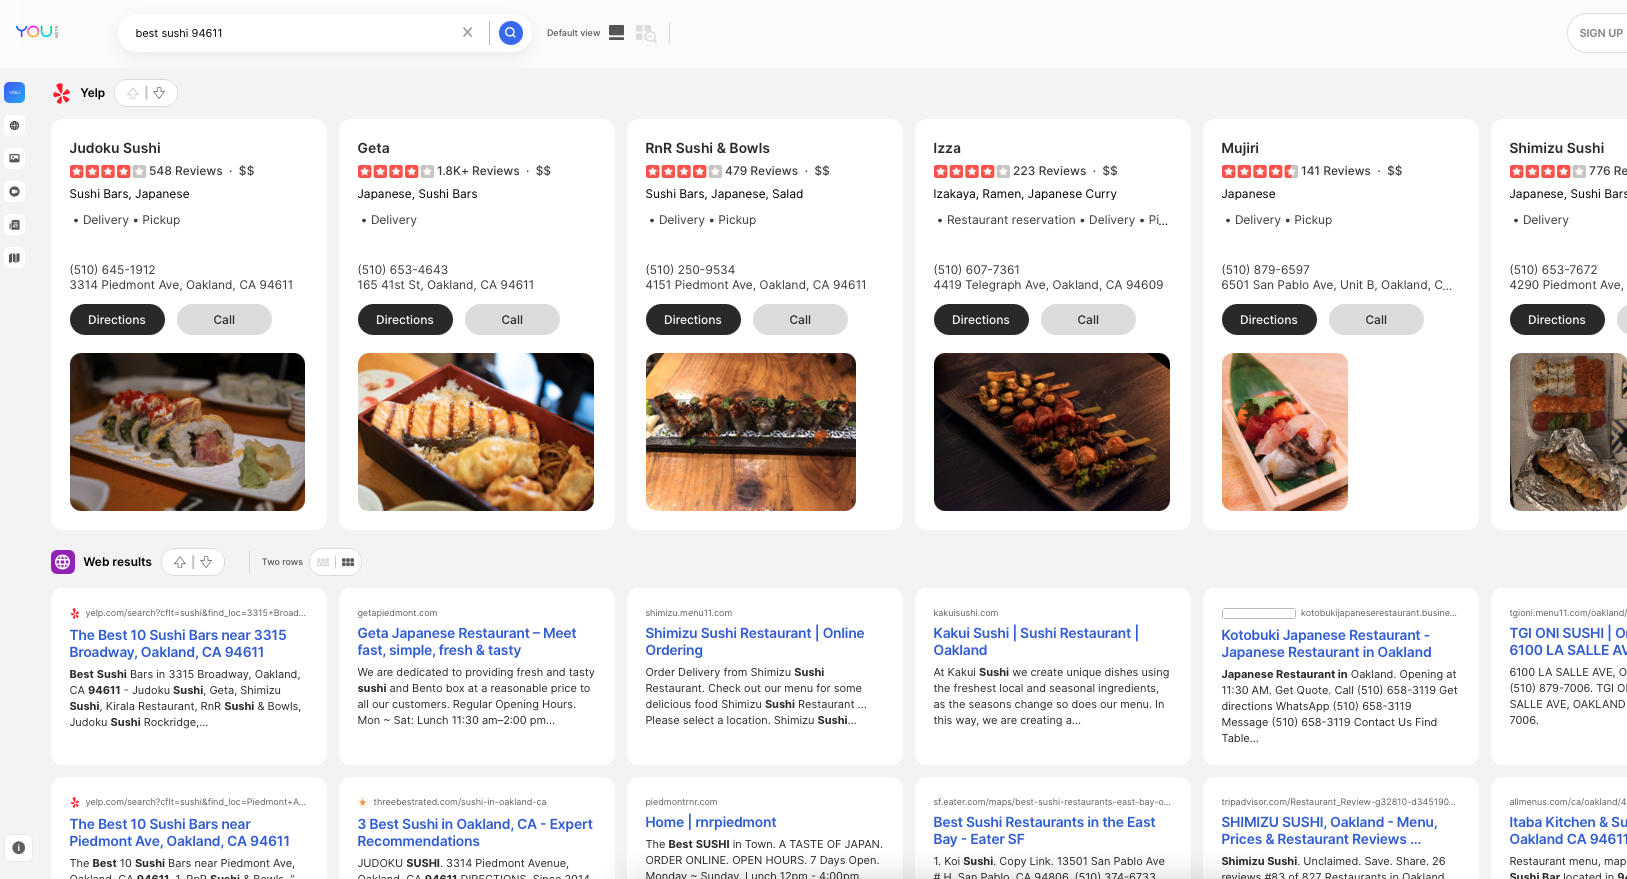
Task: Open 'Home | rnrpiedmont' link
Action: (711, 822)
